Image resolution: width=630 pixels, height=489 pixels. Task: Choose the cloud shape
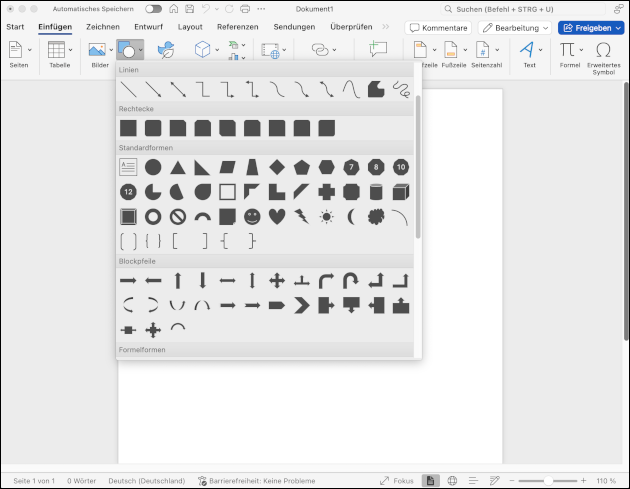(x=376, y=217)
